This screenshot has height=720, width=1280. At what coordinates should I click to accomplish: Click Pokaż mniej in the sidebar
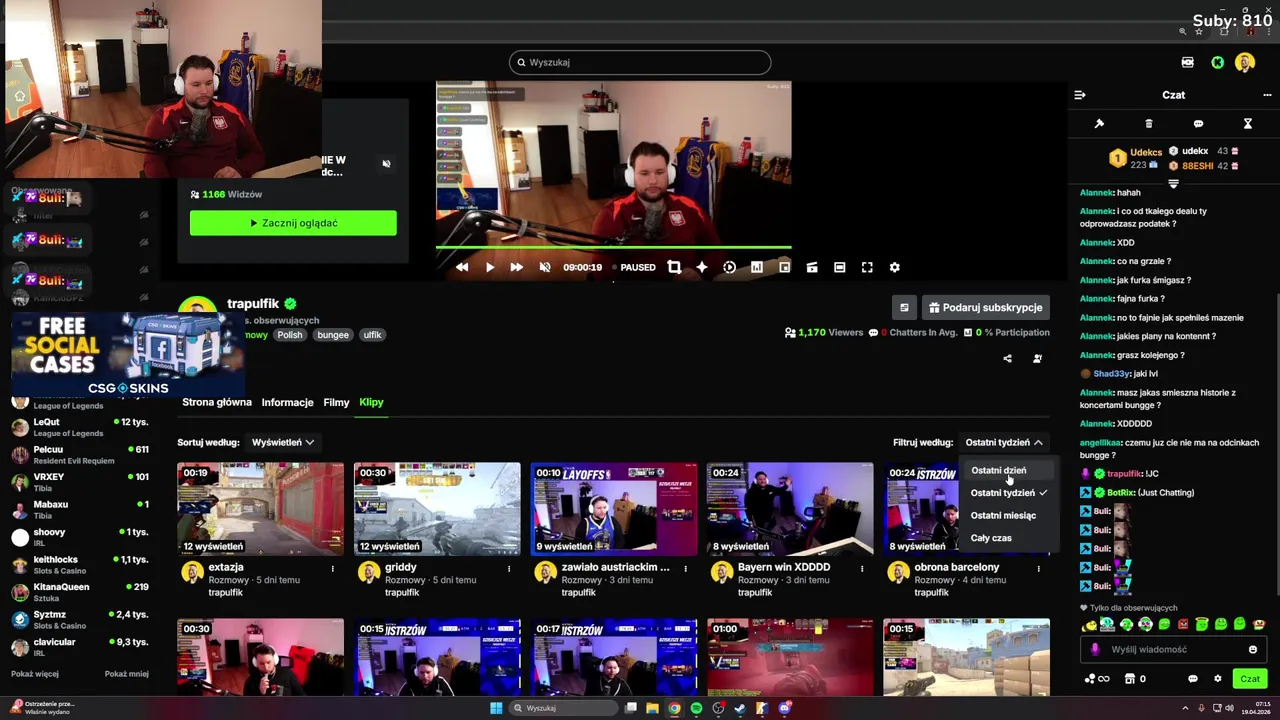click(127, 674)
